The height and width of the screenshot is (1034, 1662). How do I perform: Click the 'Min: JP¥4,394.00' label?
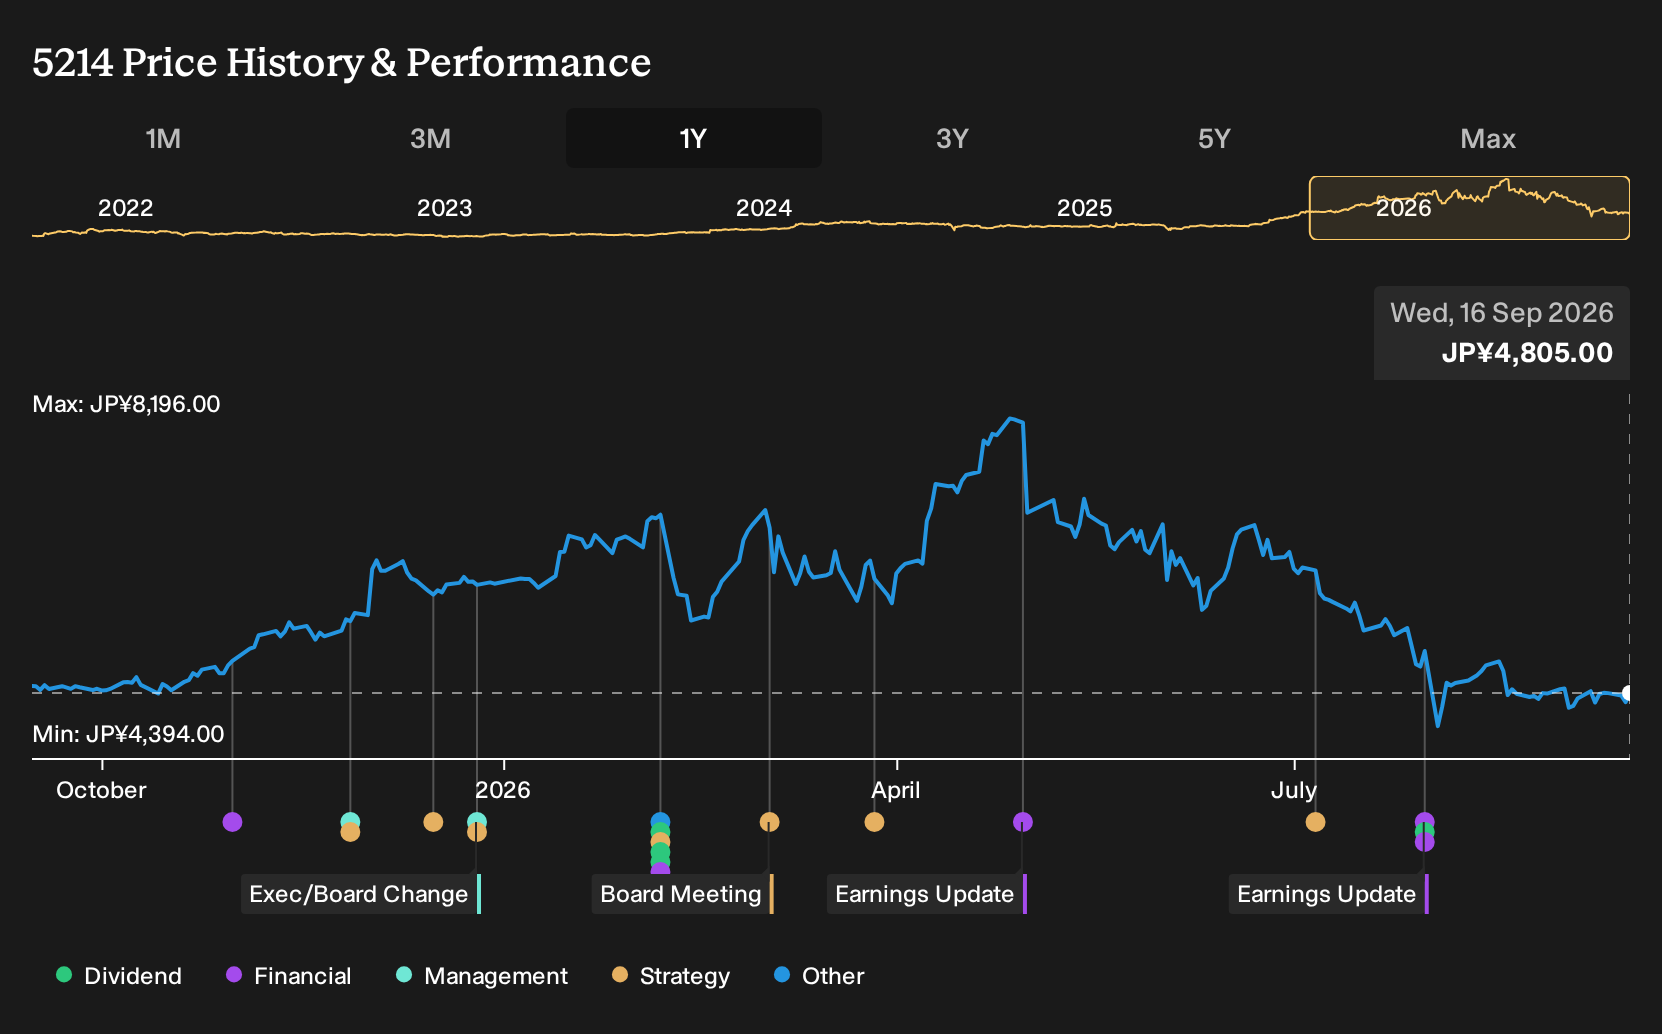pyautogui.click(x=128, y=734)
